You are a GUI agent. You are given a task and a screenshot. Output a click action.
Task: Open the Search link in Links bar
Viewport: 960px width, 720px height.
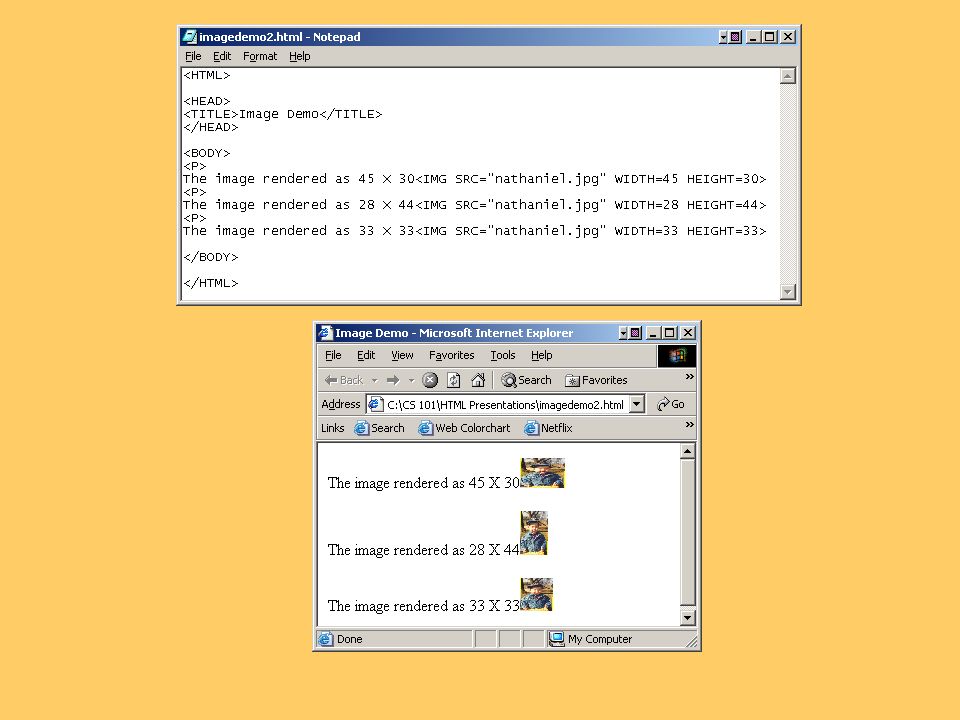[380, 428]
